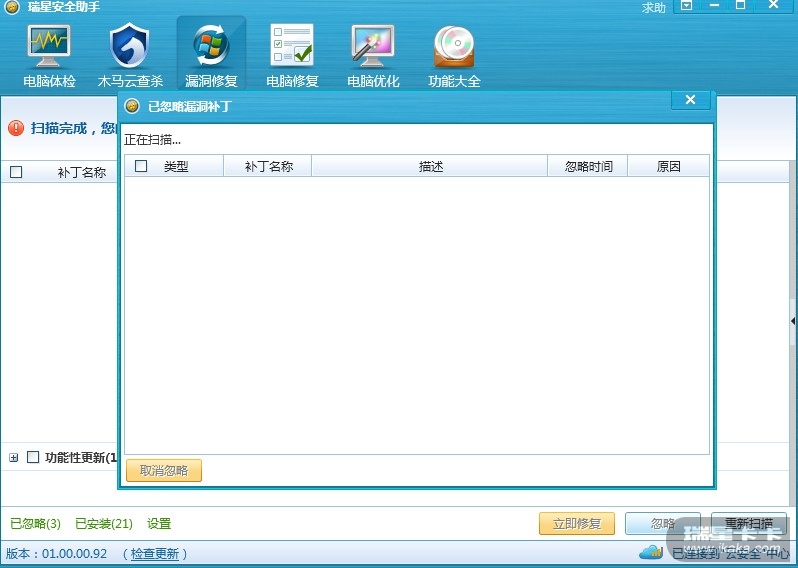The width and height of the screenshot is (798, 568).
Task: Open the 电脑优化 magic wand icon
Action: [373, 46]
